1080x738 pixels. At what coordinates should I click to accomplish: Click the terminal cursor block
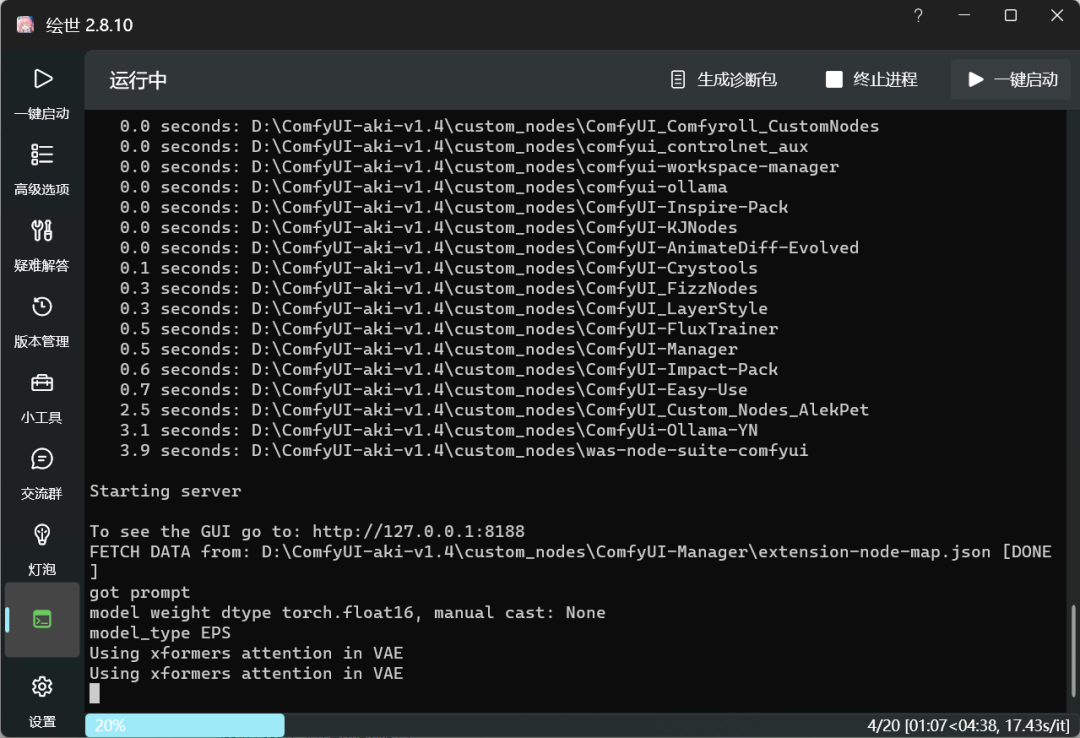tap(95, 693)
